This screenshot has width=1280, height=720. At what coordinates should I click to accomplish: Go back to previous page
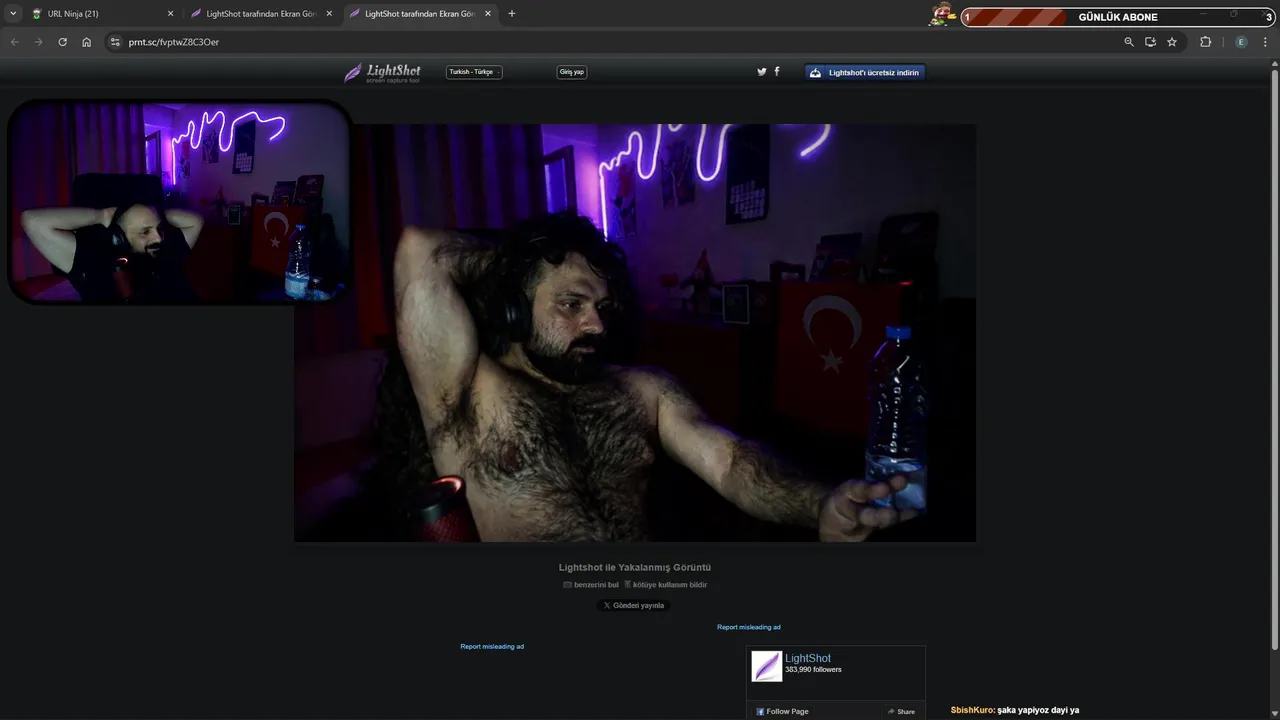click(x=14, y=42)
